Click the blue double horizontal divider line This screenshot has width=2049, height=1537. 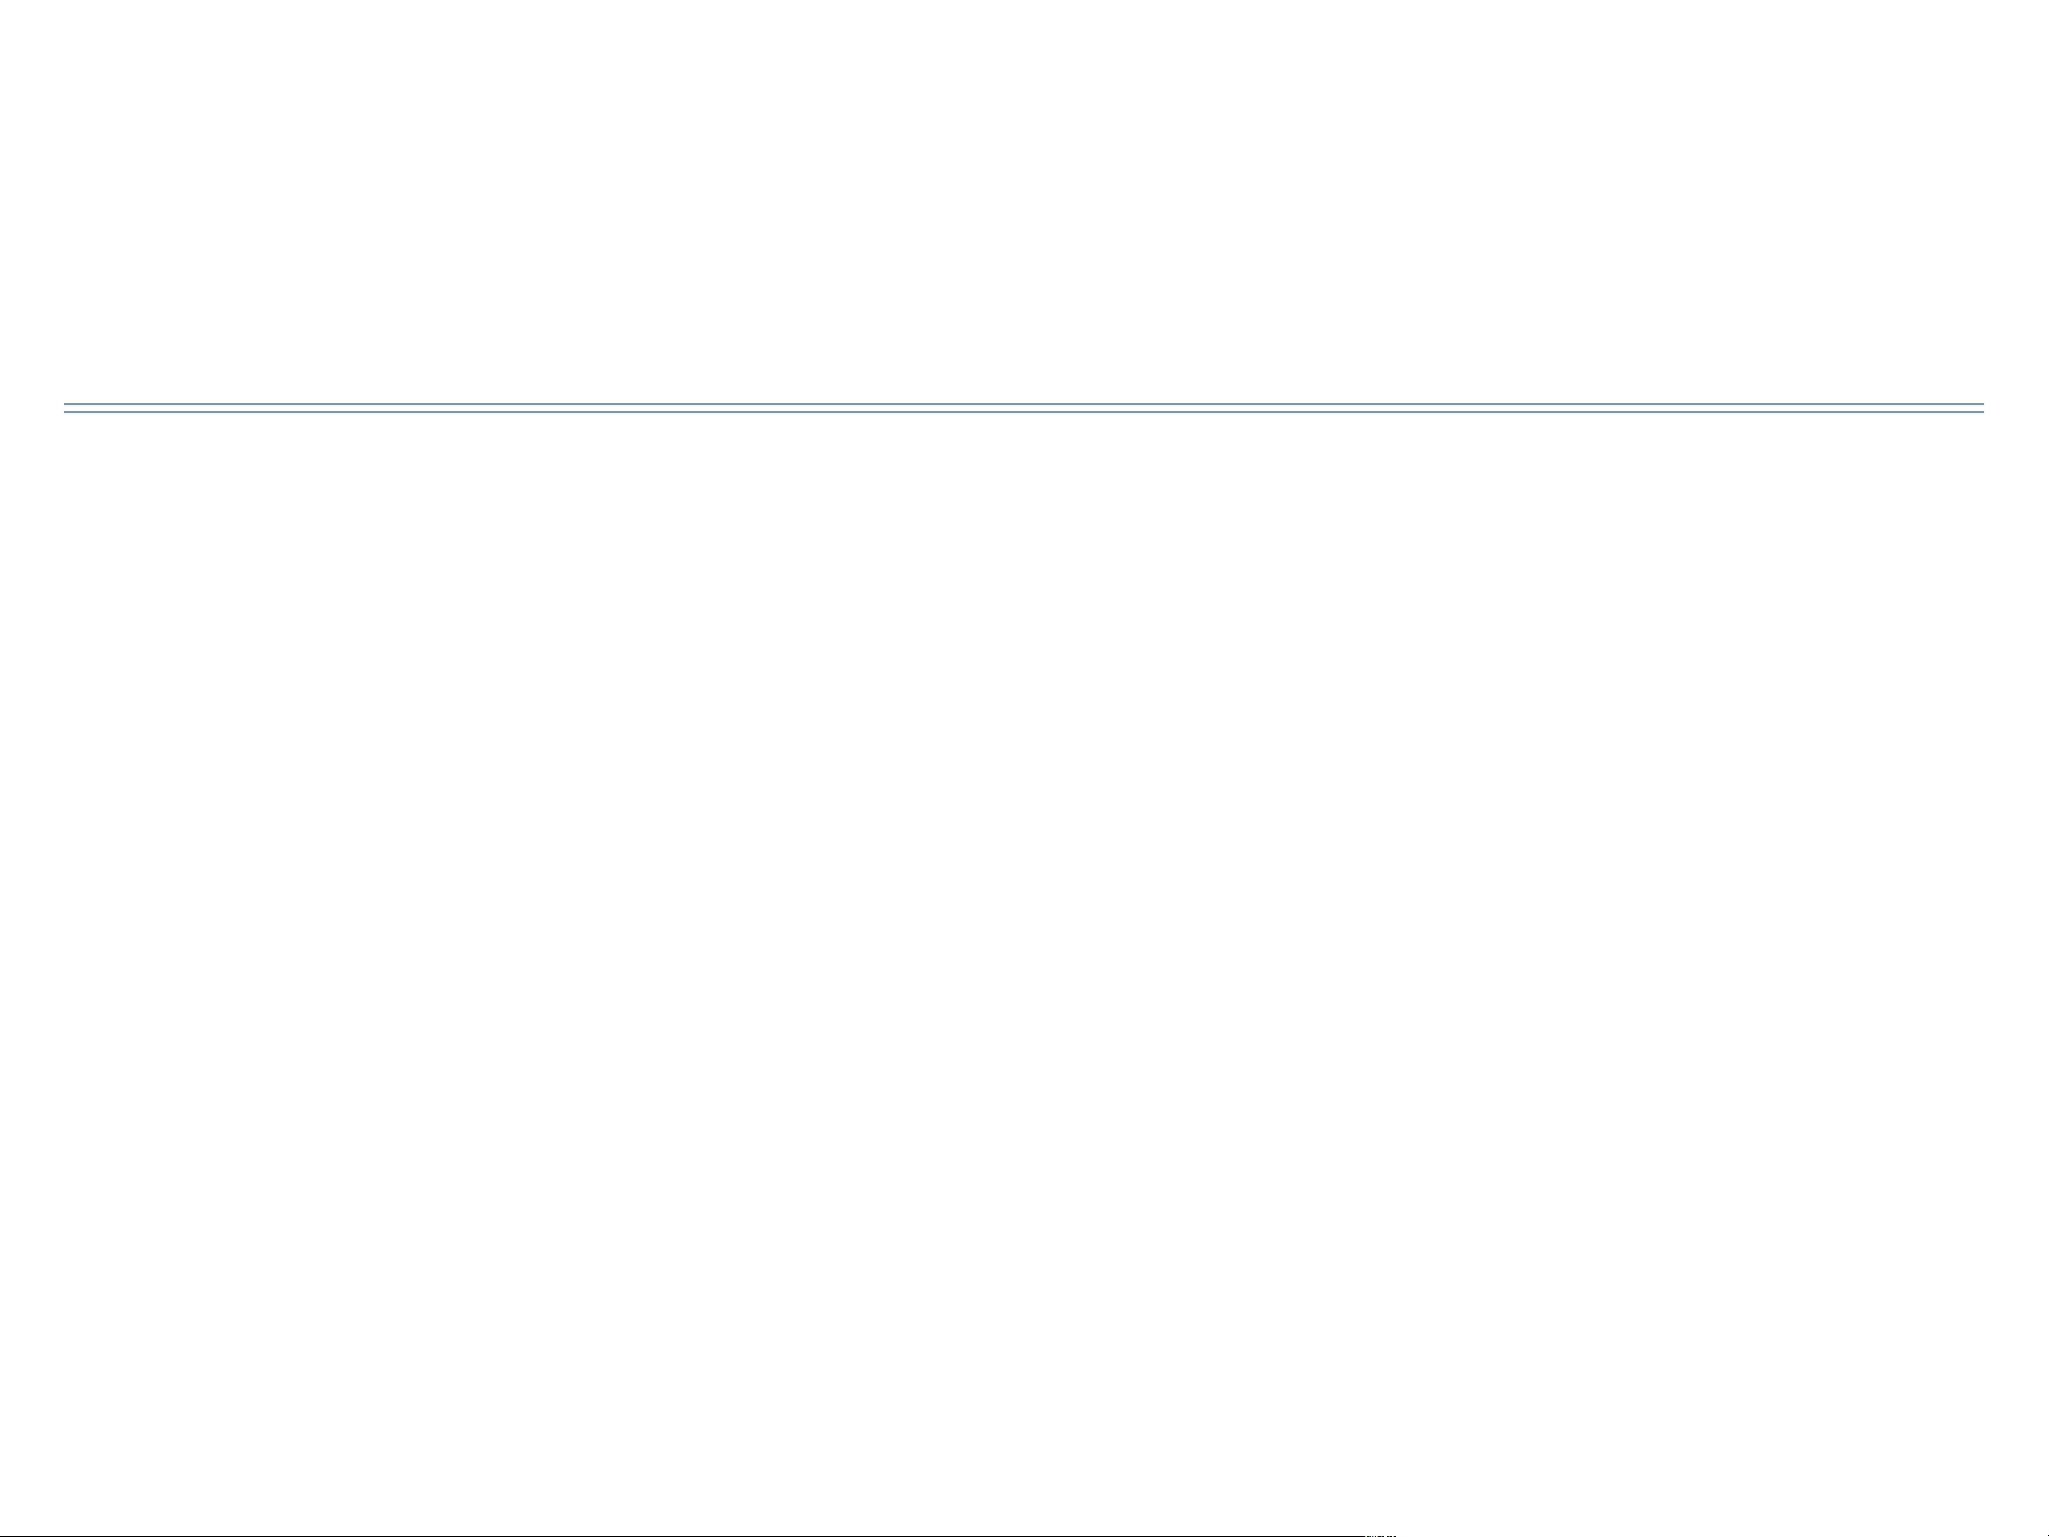tap(1023, 408)
